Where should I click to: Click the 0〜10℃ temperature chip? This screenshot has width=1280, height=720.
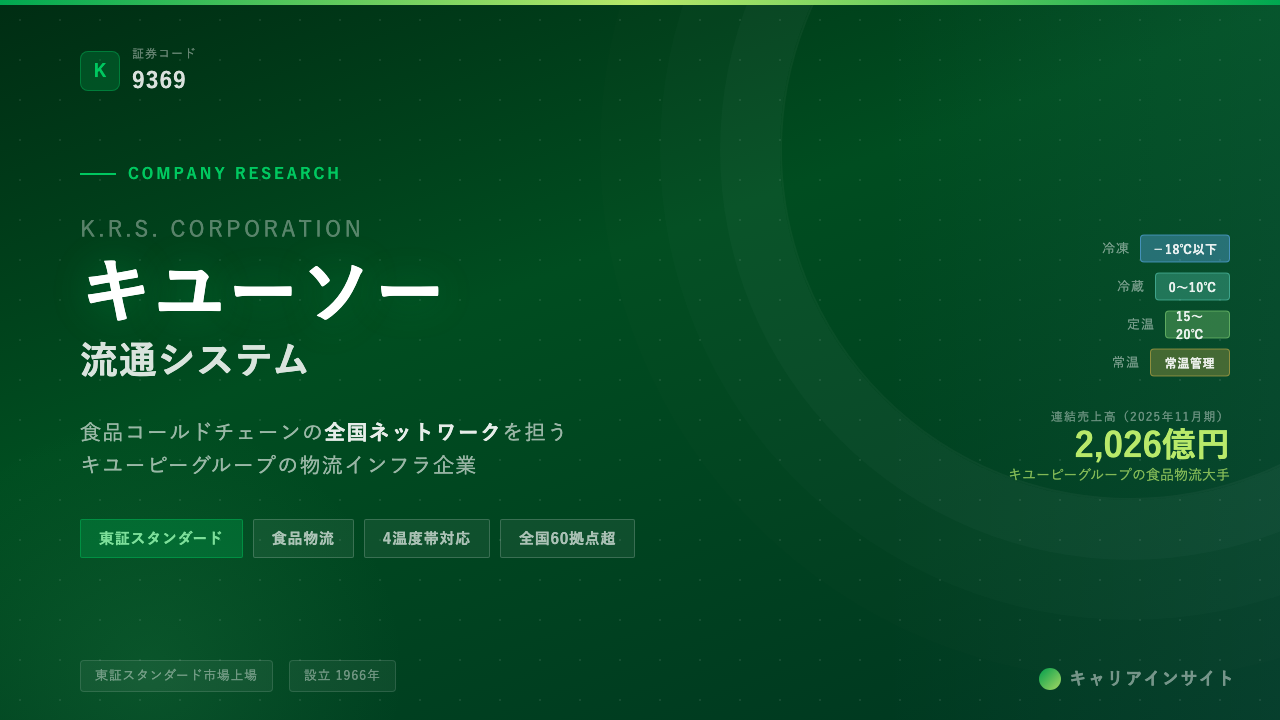pos(1192,287)
